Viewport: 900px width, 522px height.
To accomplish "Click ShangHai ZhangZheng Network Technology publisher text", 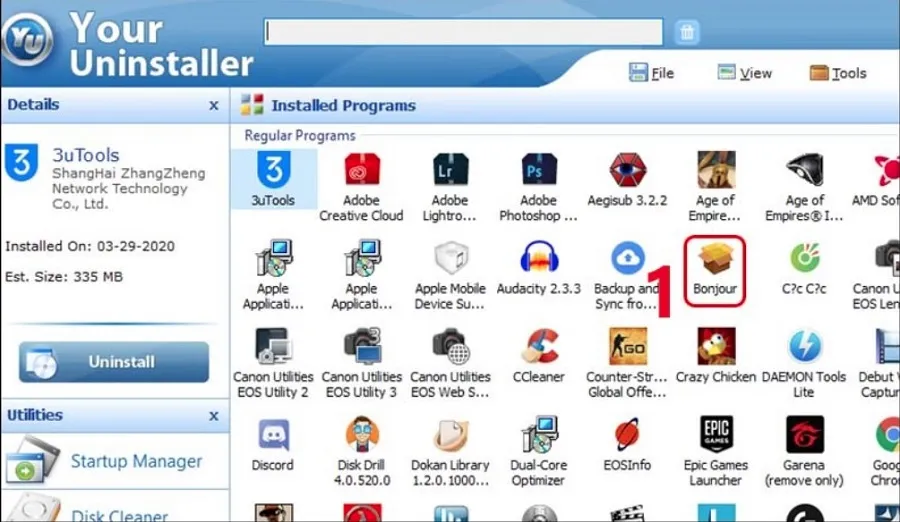I will [x=129, y=188].
